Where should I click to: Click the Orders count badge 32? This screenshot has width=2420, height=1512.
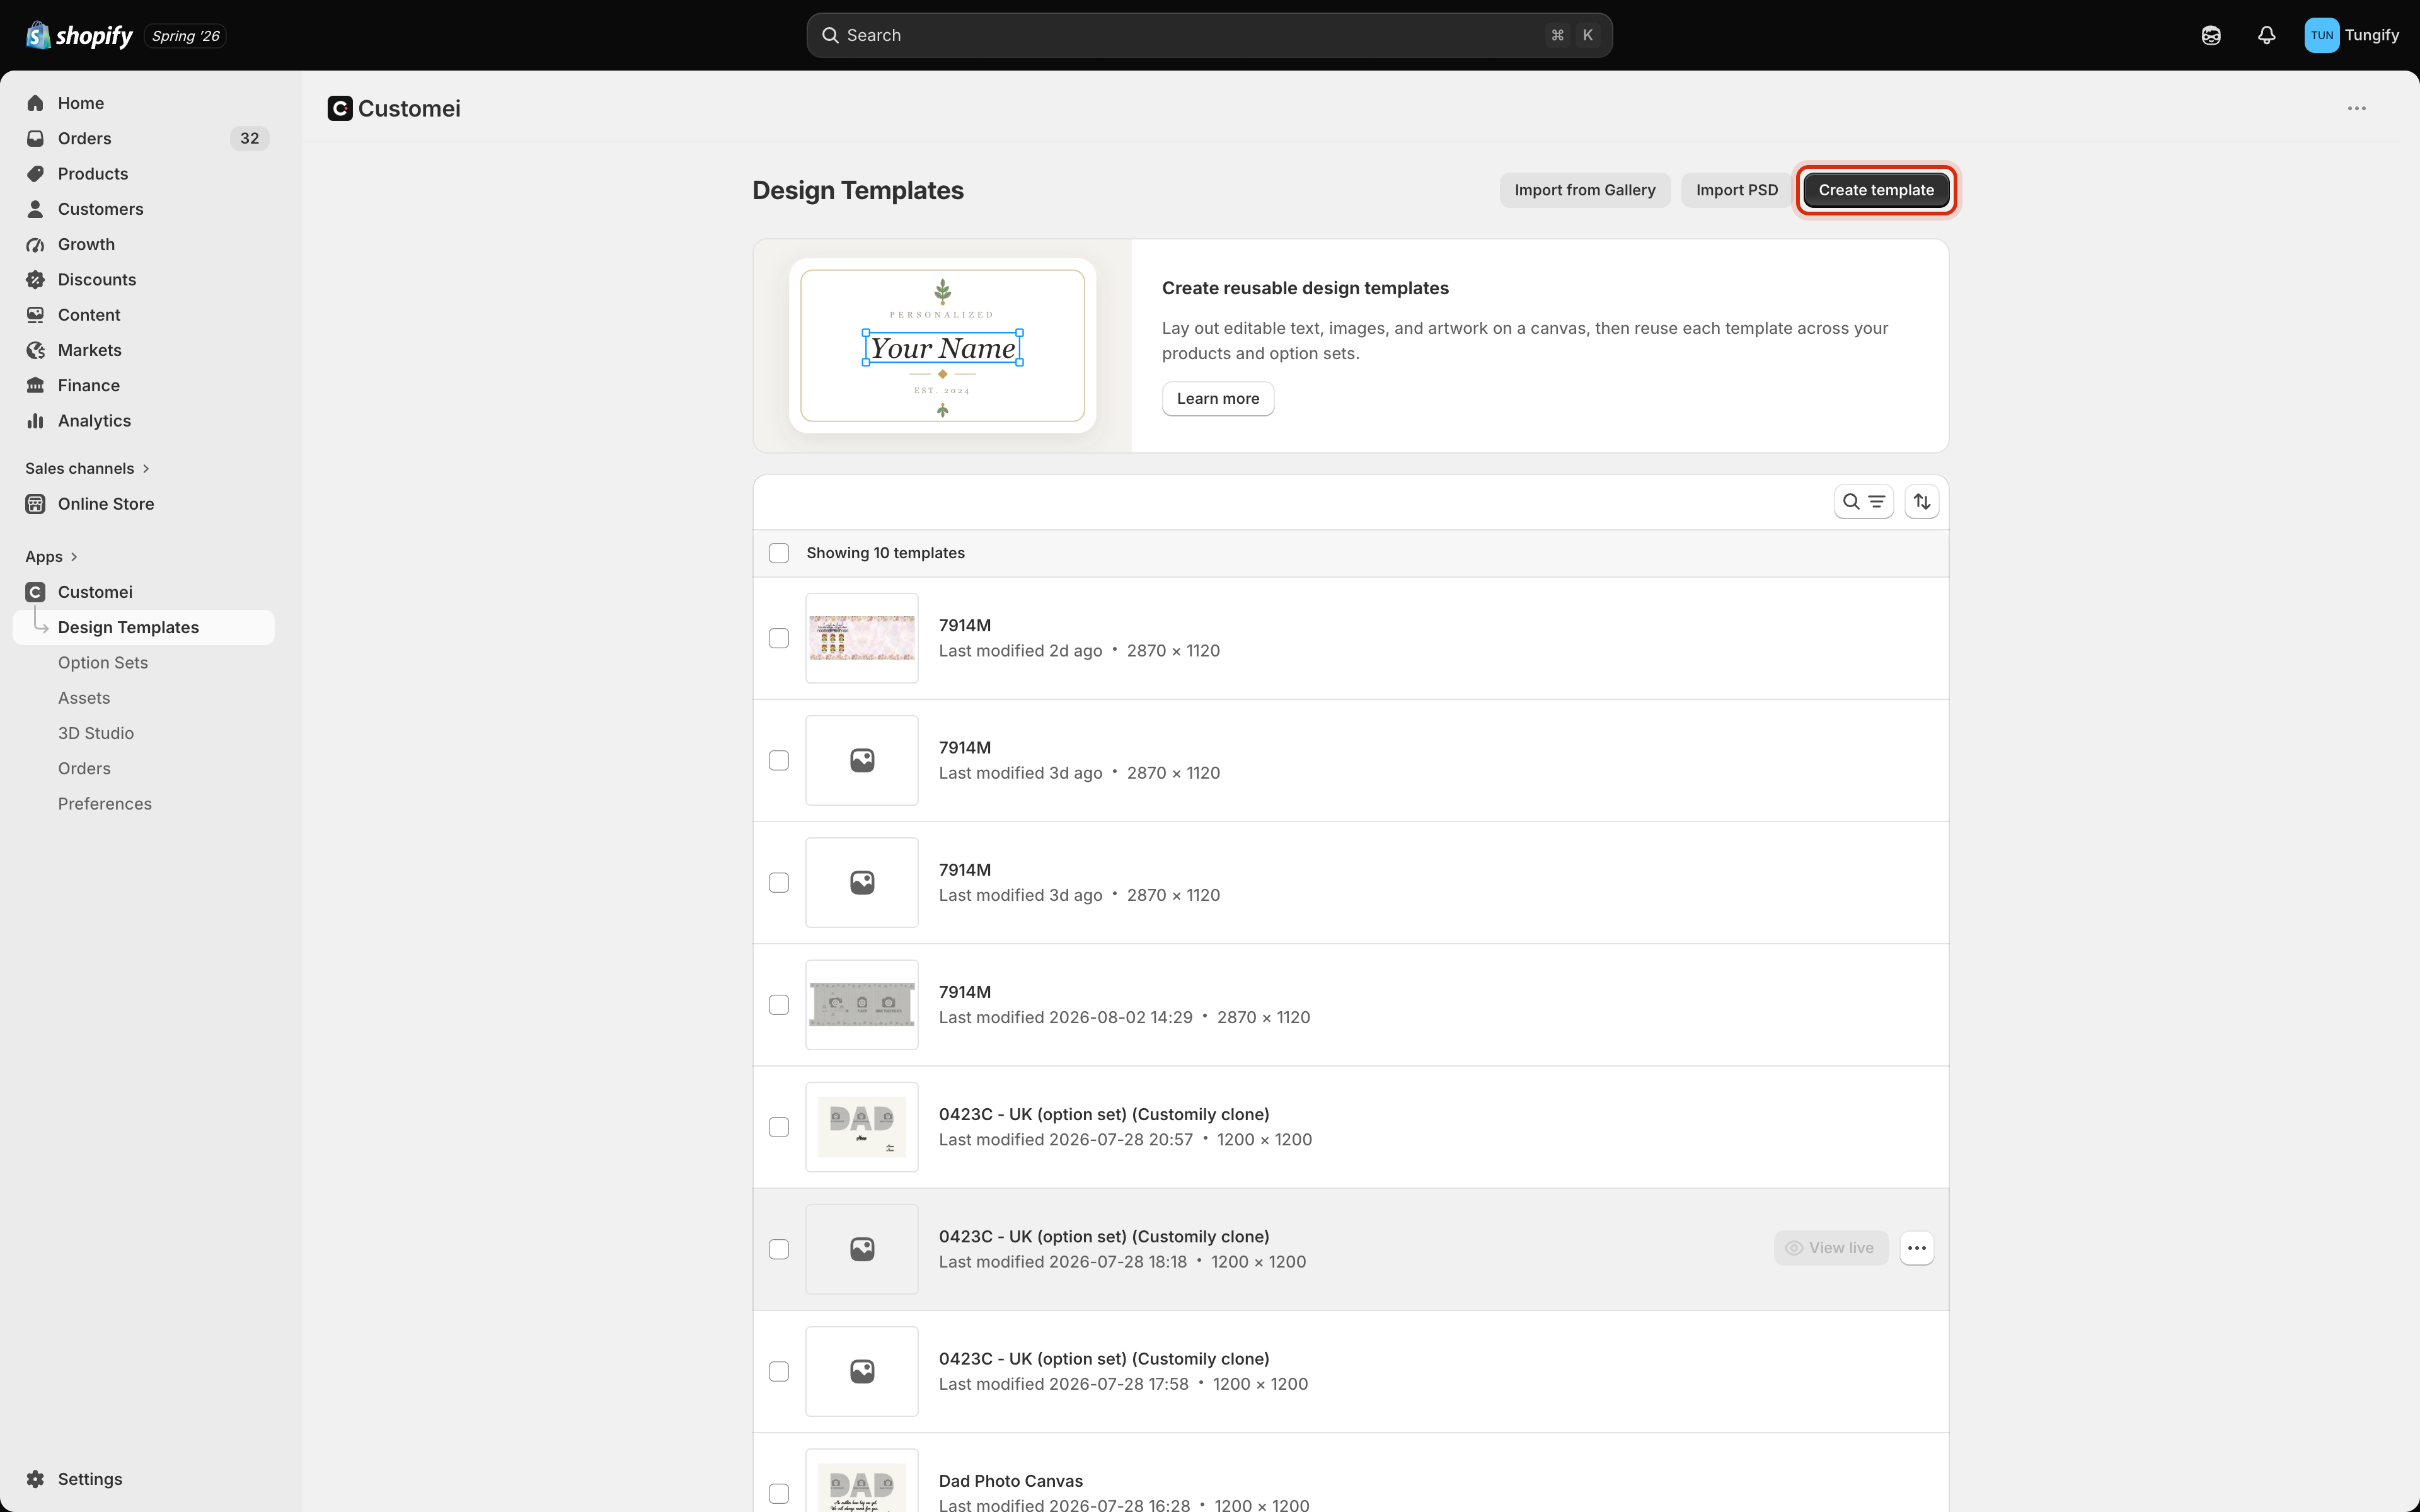(x=249, y=138)
